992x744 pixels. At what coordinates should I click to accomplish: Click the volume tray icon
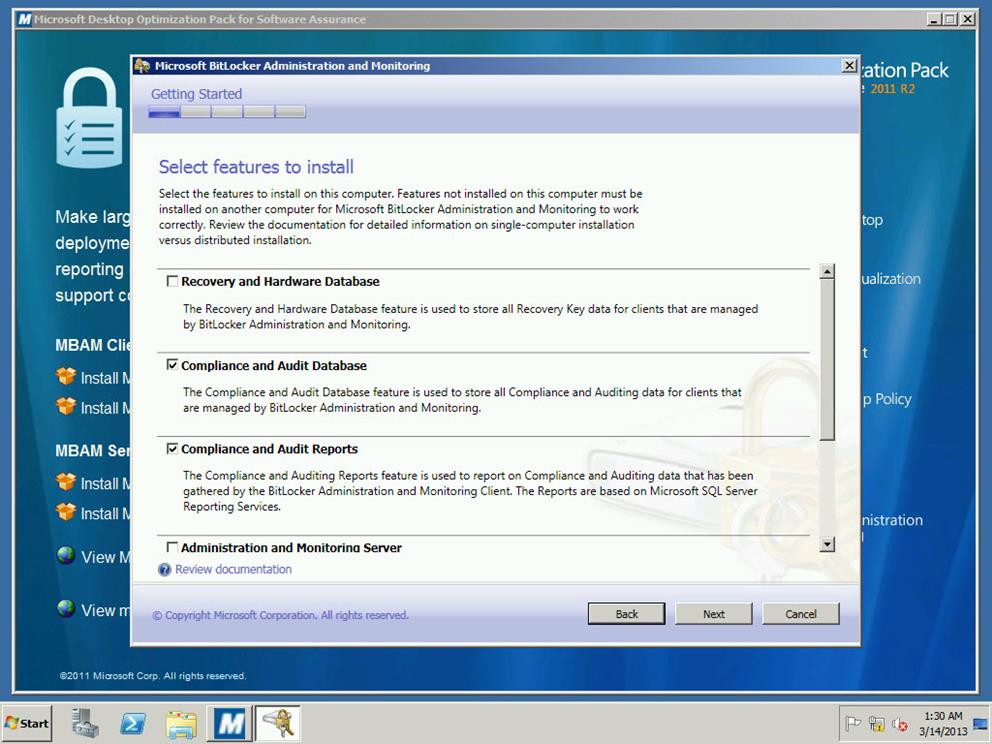(900, 723)
